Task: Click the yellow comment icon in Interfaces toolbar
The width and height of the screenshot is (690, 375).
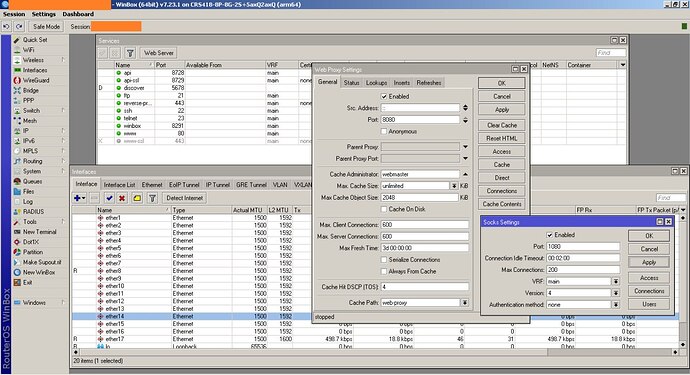Action: (x=137, y=198)
